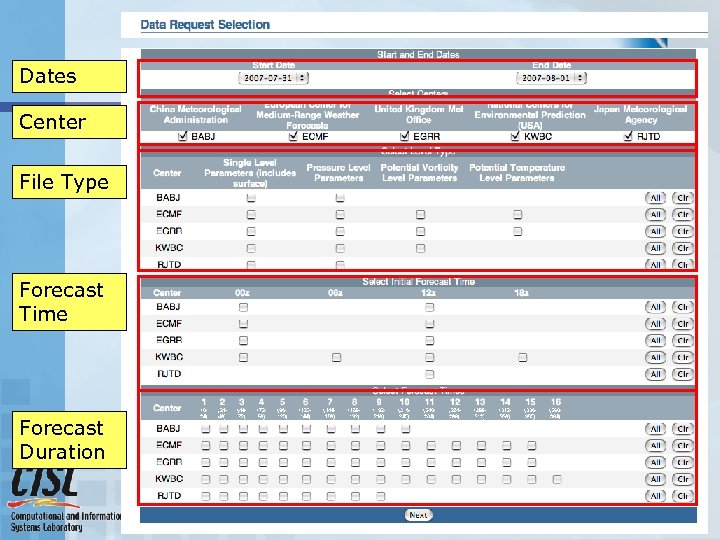This screenshot has width=720, height=540.
Task: Click Clr for KWBC forecast durations
Action: pyautogui.click(x=682, y=479)
